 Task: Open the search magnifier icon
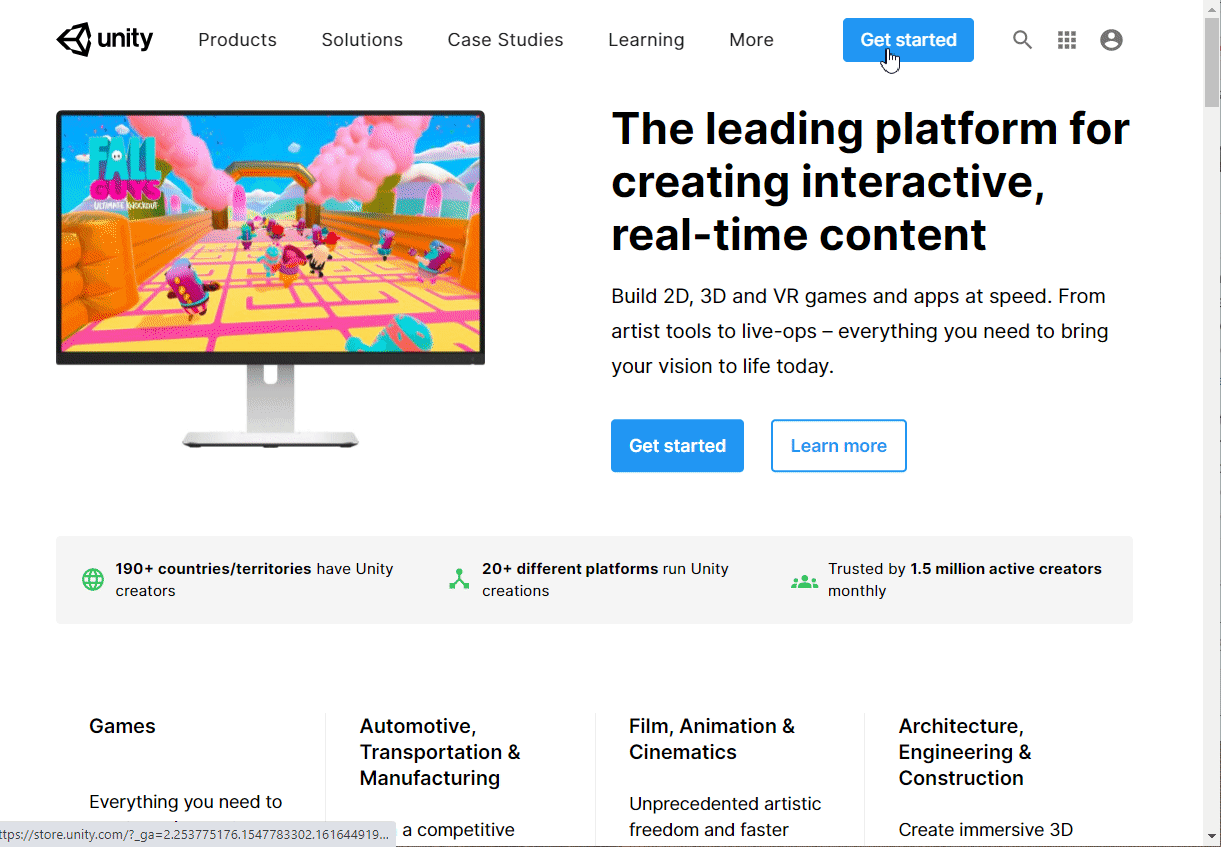click(1022, 40)
